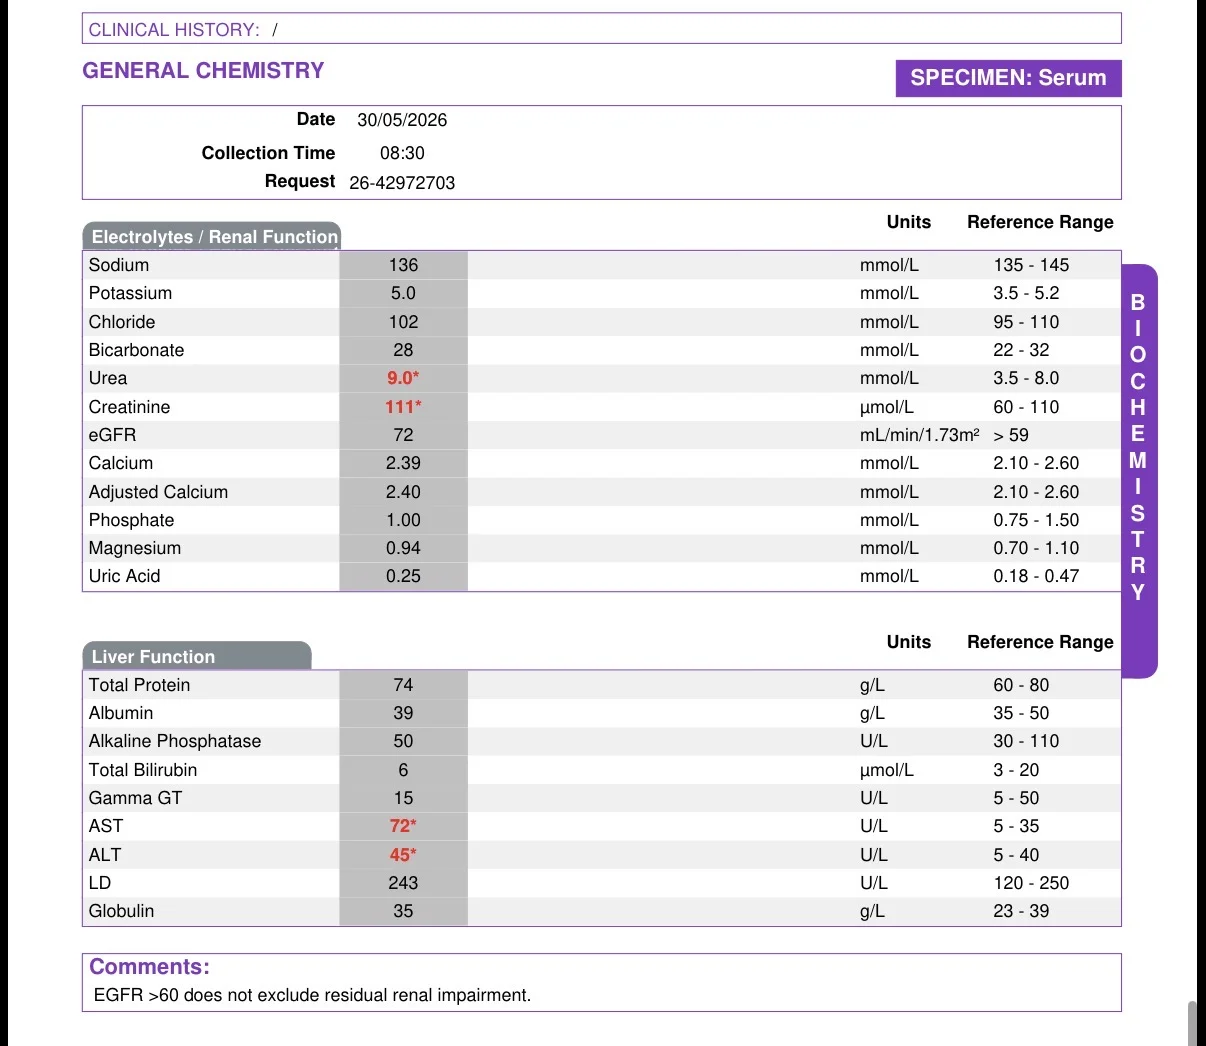Click the Comments heading

149,967
